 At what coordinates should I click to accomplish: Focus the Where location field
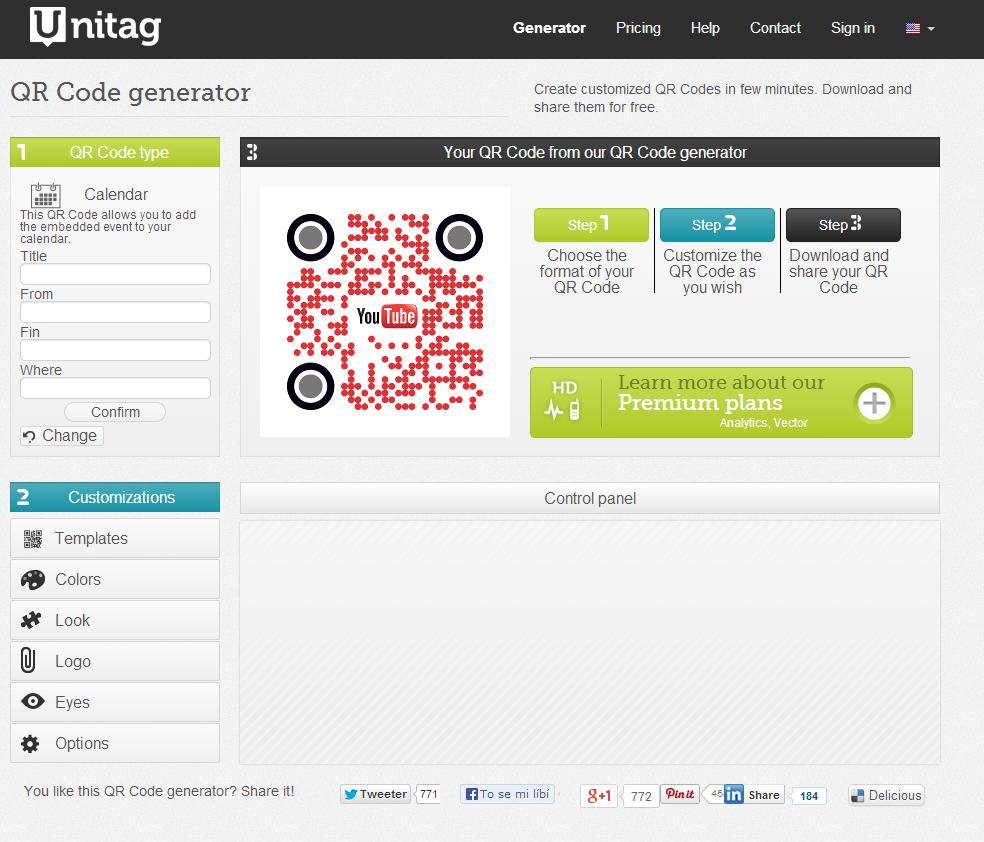point(115,388)
